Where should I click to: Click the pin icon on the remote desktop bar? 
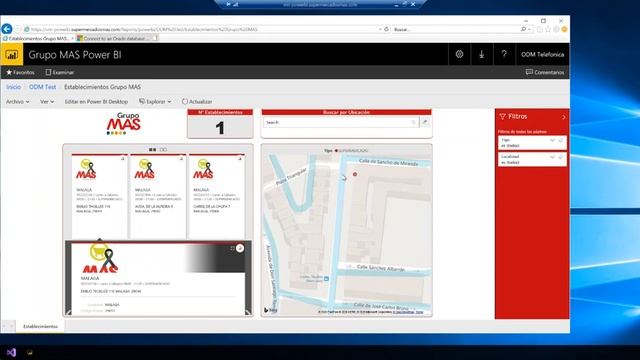click(x=229, y=4)
